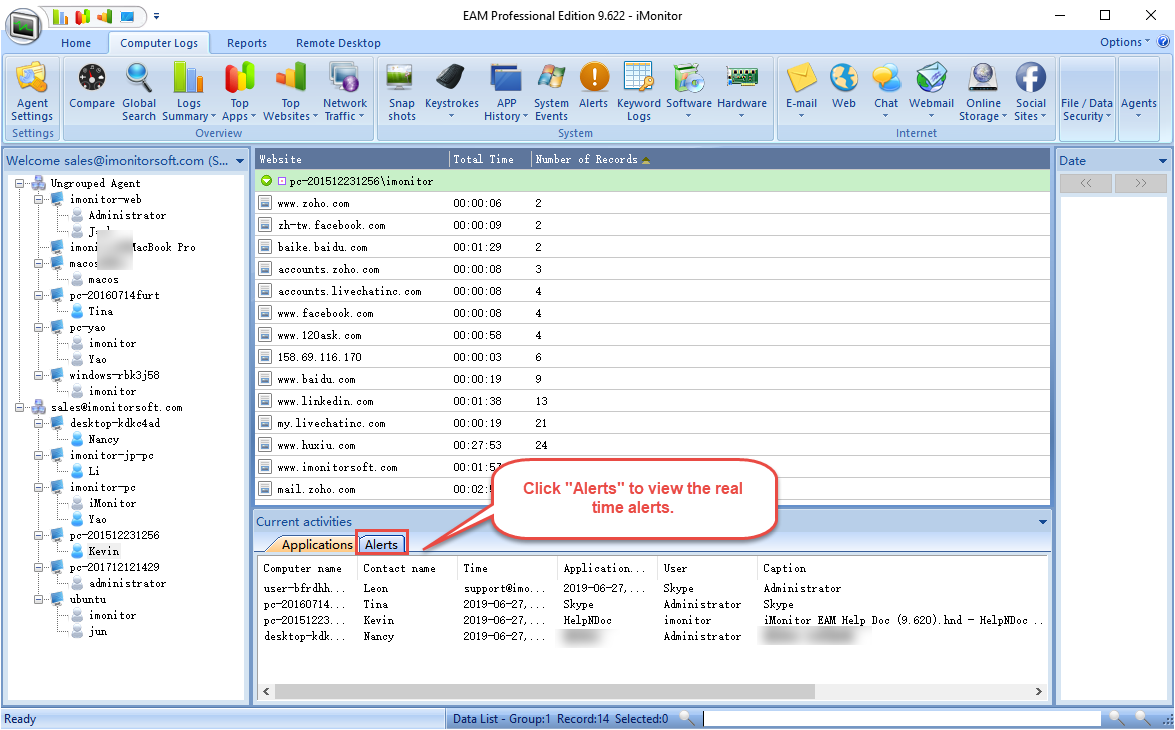Viewport: 1175px width, 730px height.
Task: Open Chat logs
Action: [886, 92]
